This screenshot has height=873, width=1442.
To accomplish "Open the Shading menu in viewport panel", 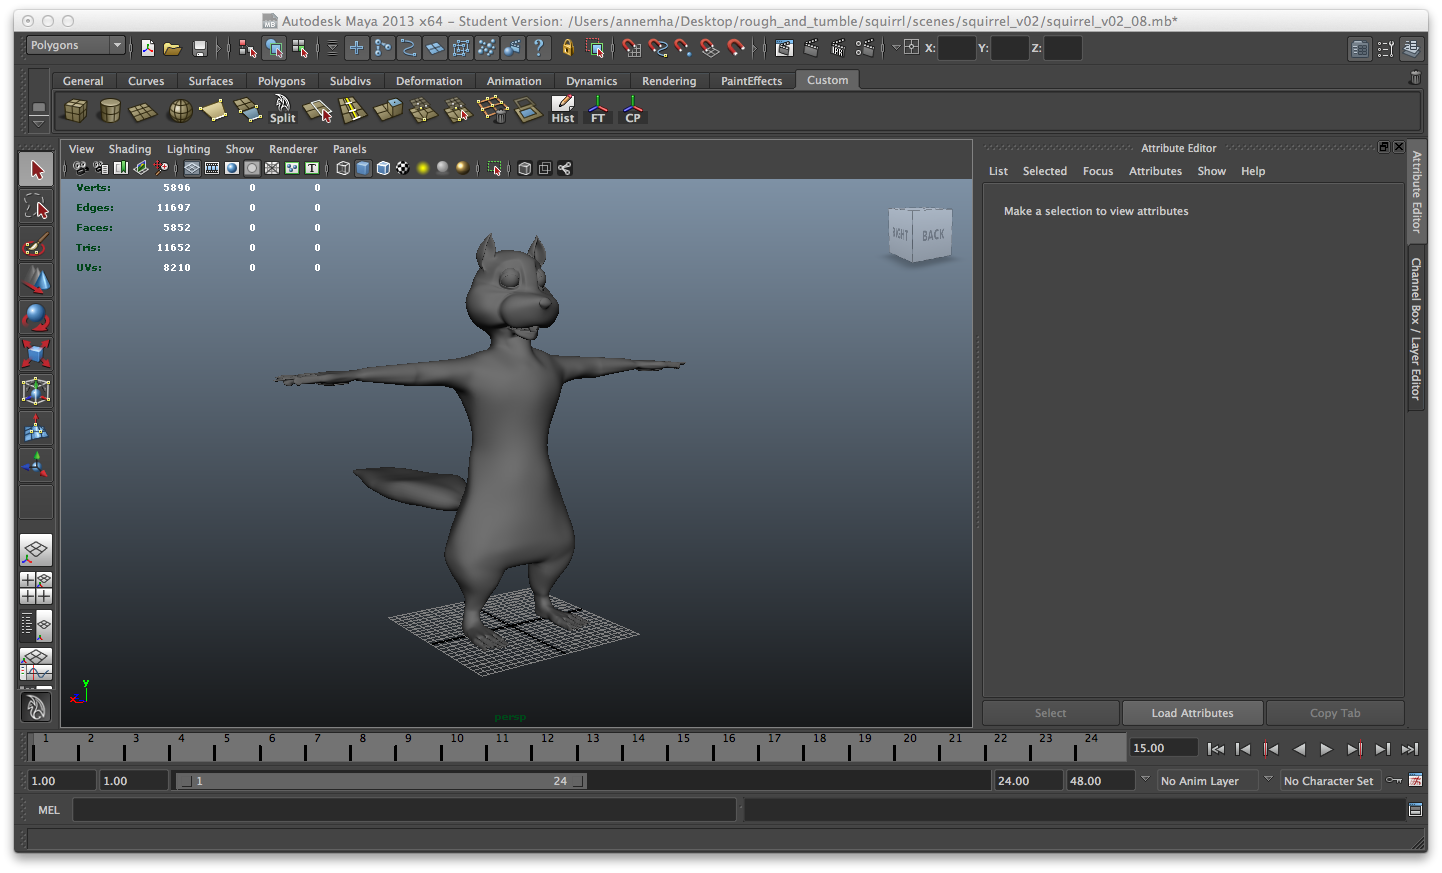I will pos(129,148).
